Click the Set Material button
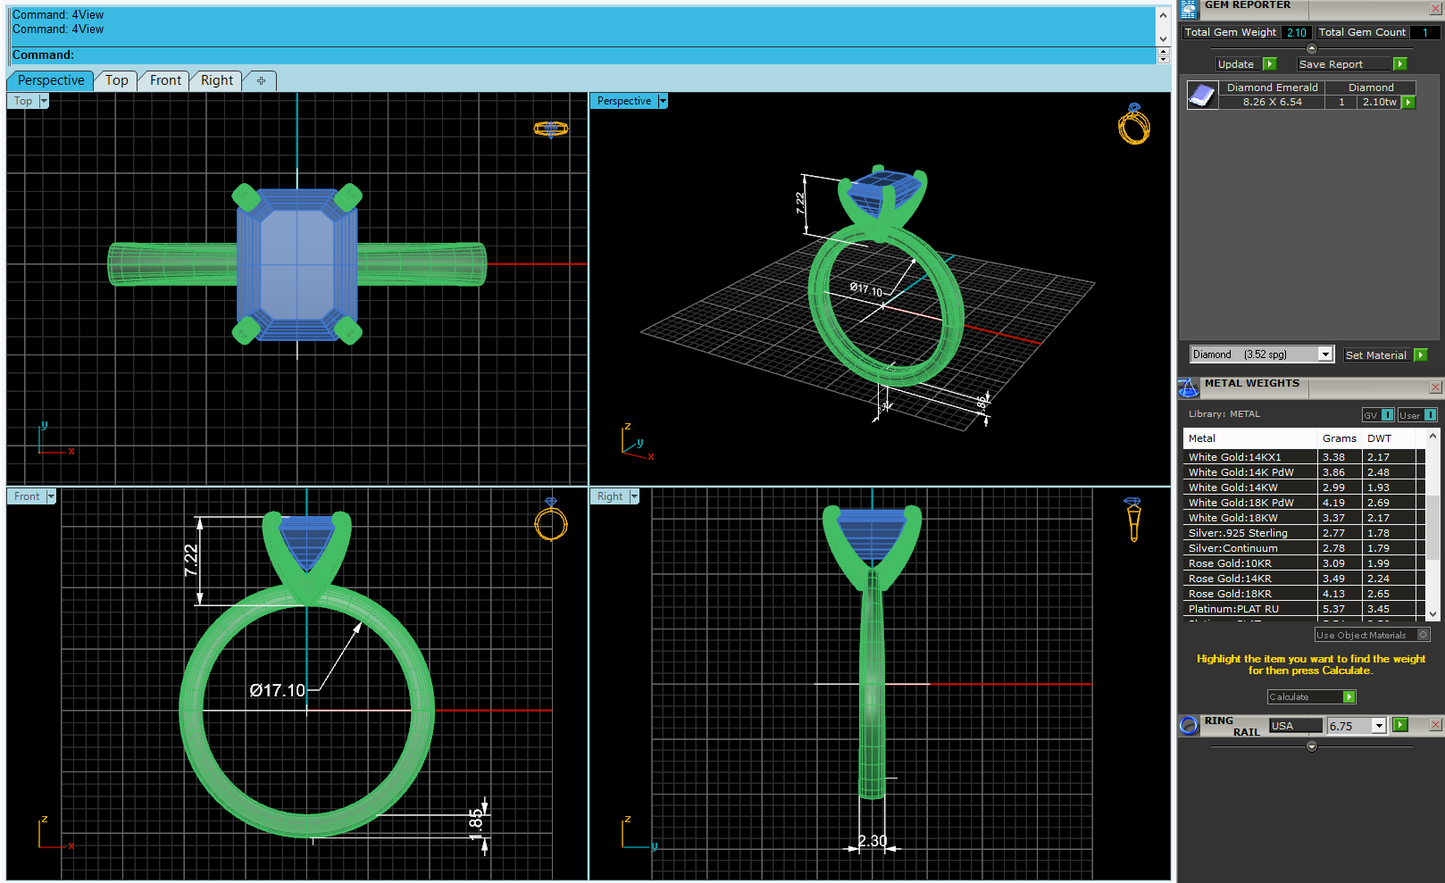The width and height of the screenshot is (1445, 883). pyautogui.click(x=1376, y=355)
